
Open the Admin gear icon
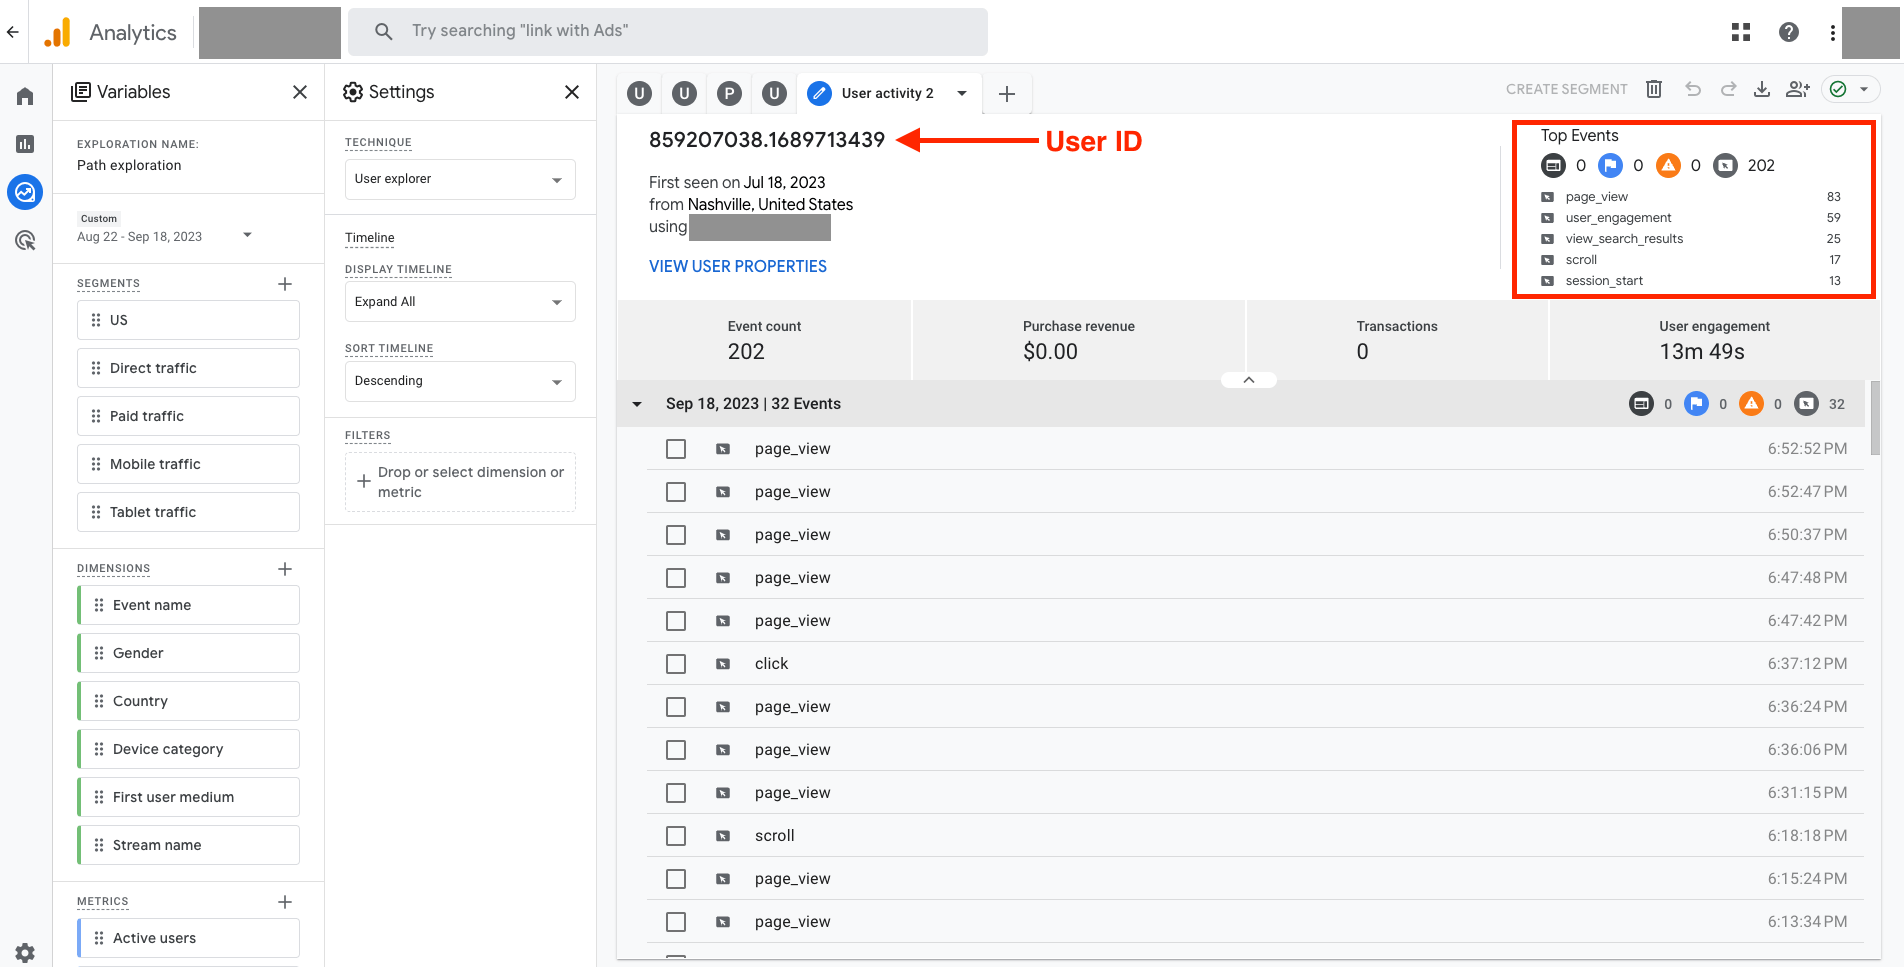coord(25,952)
